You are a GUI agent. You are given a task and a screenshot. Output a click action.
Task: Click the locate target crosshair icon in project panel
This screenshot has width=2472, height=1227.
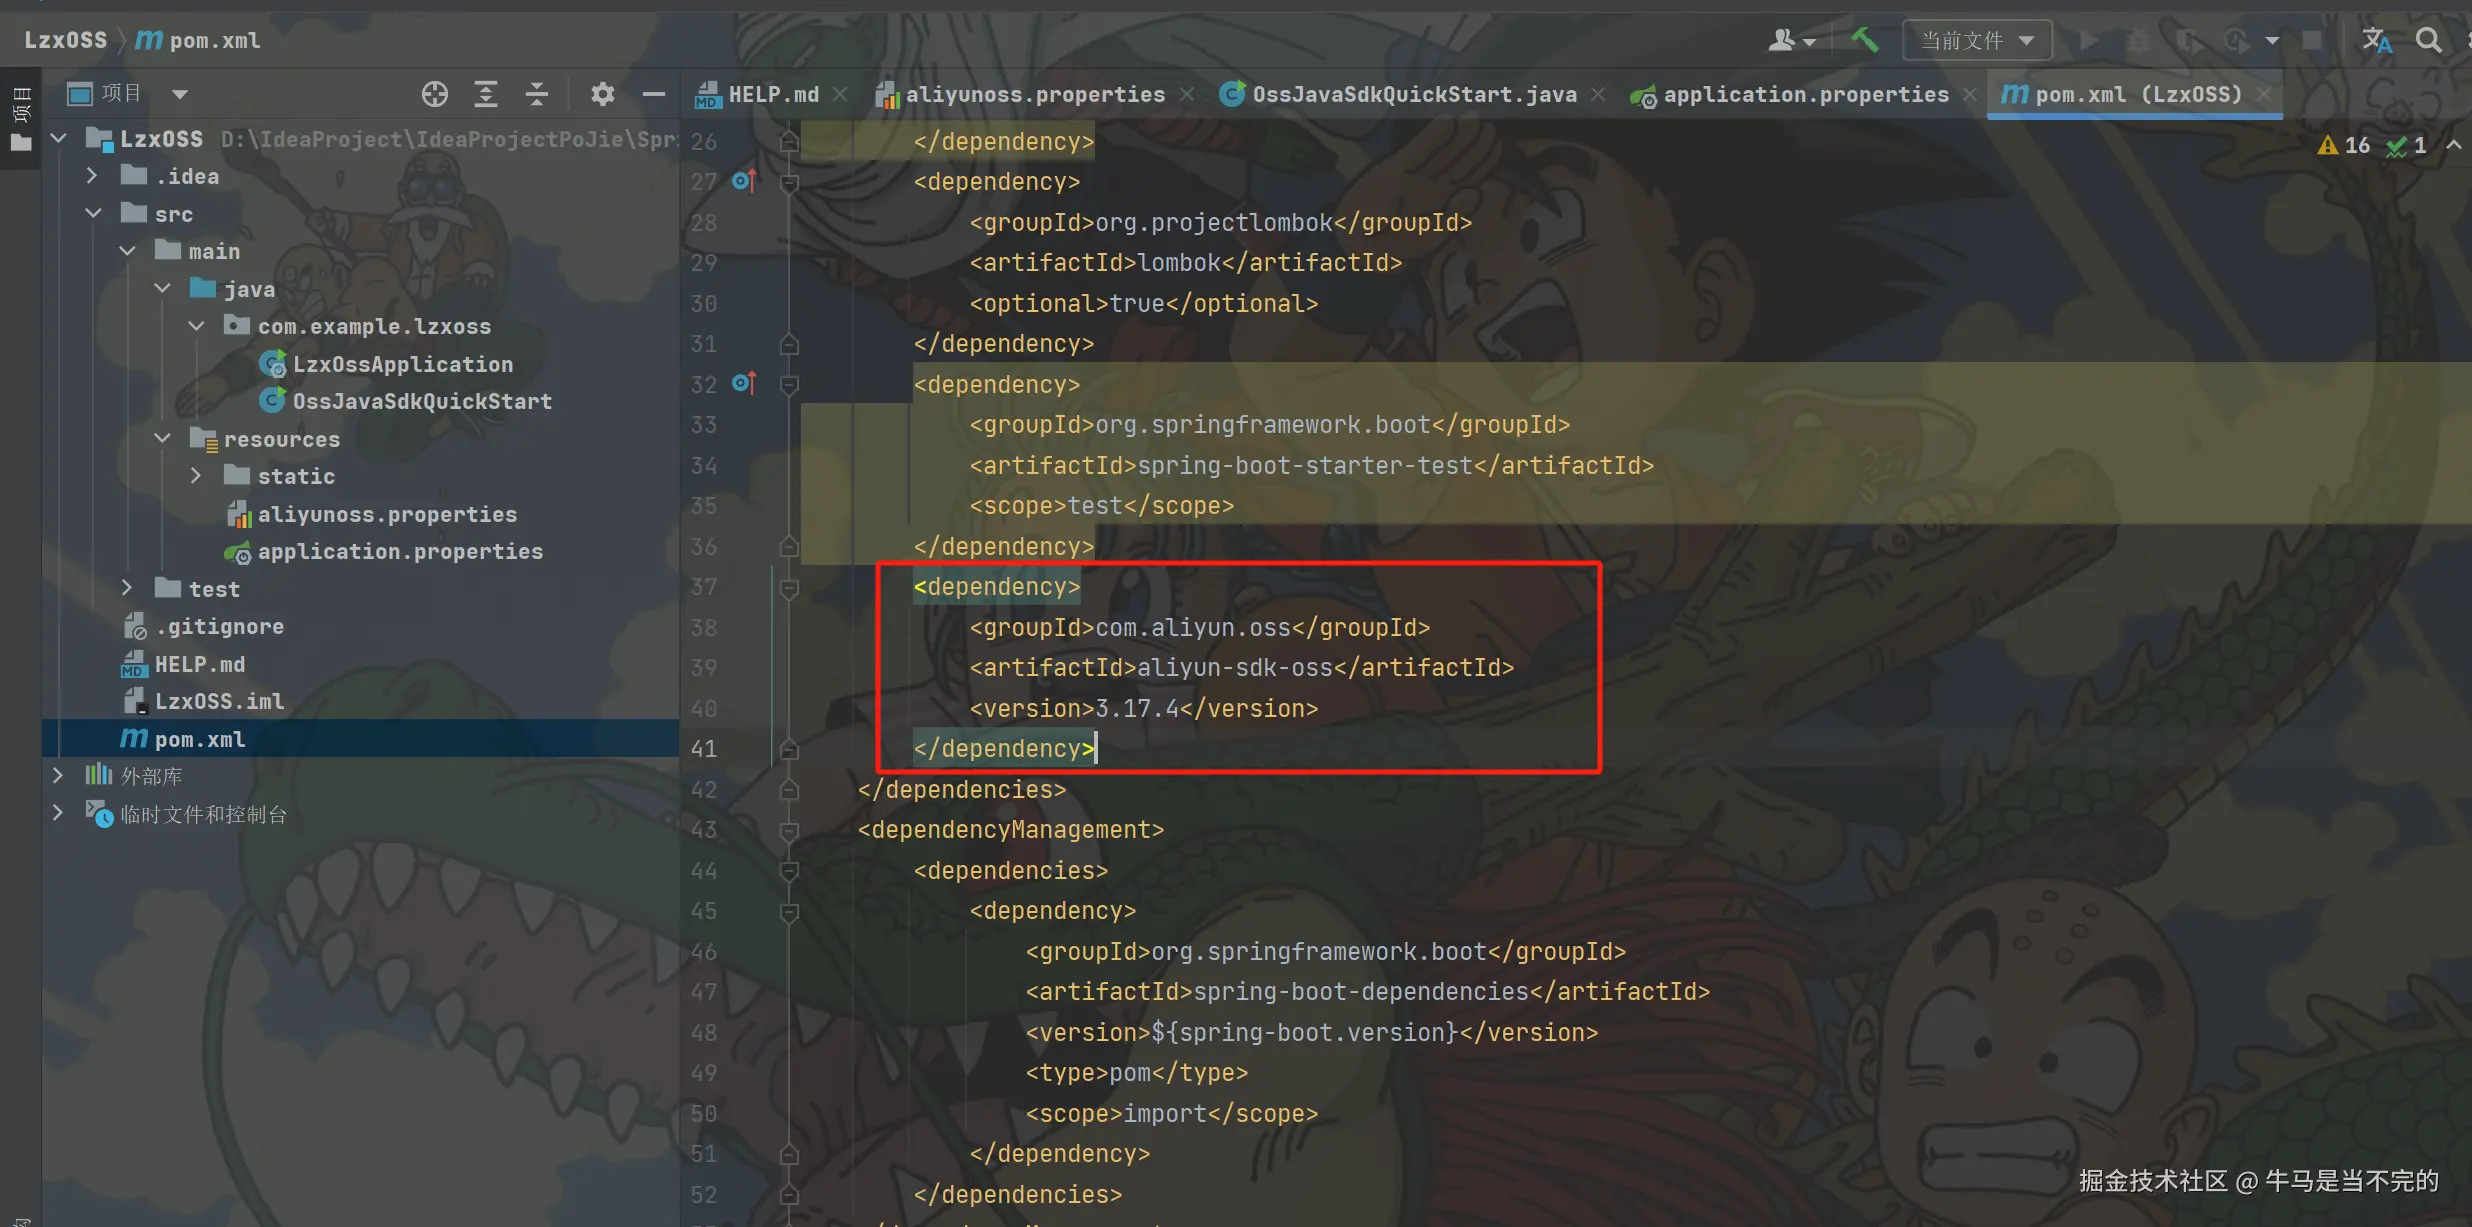point(434,94)
